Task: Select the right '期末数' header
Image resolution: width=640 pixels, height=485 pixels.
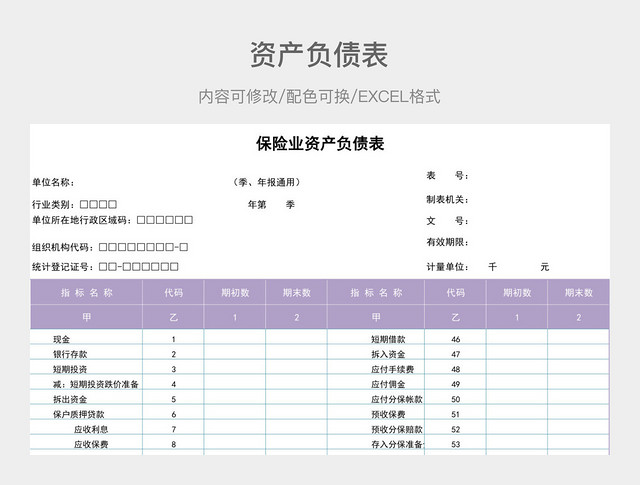Action: click(x=579, y=292)
